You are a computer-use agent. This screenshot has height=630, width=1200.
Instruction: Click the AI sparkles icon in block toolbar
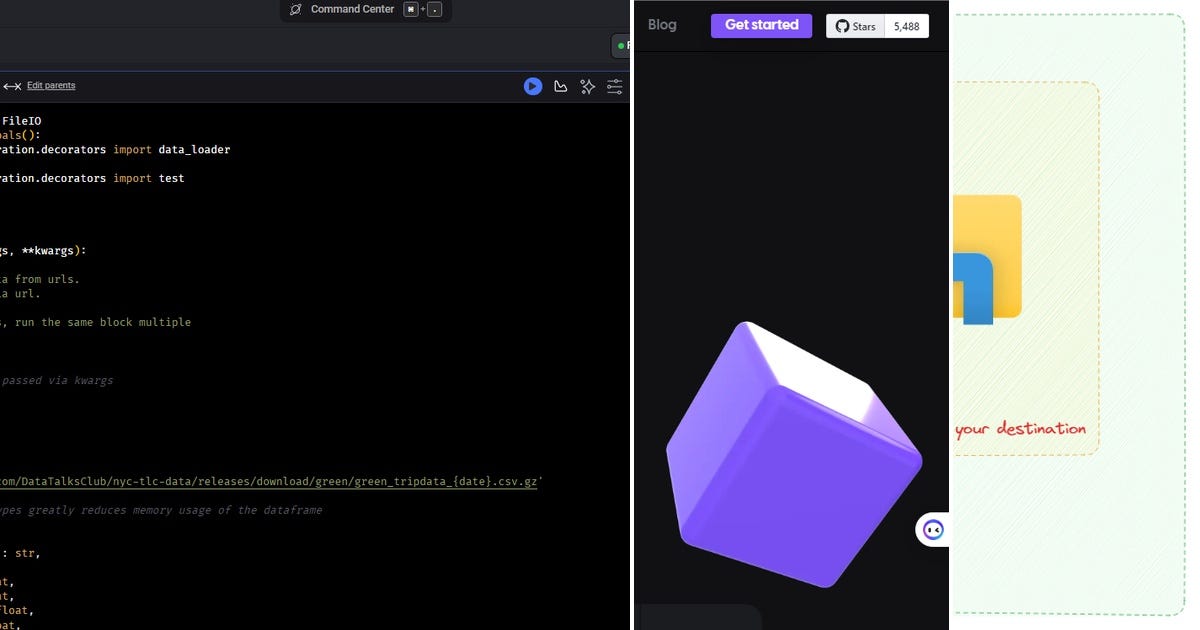(x=587, y=86)
